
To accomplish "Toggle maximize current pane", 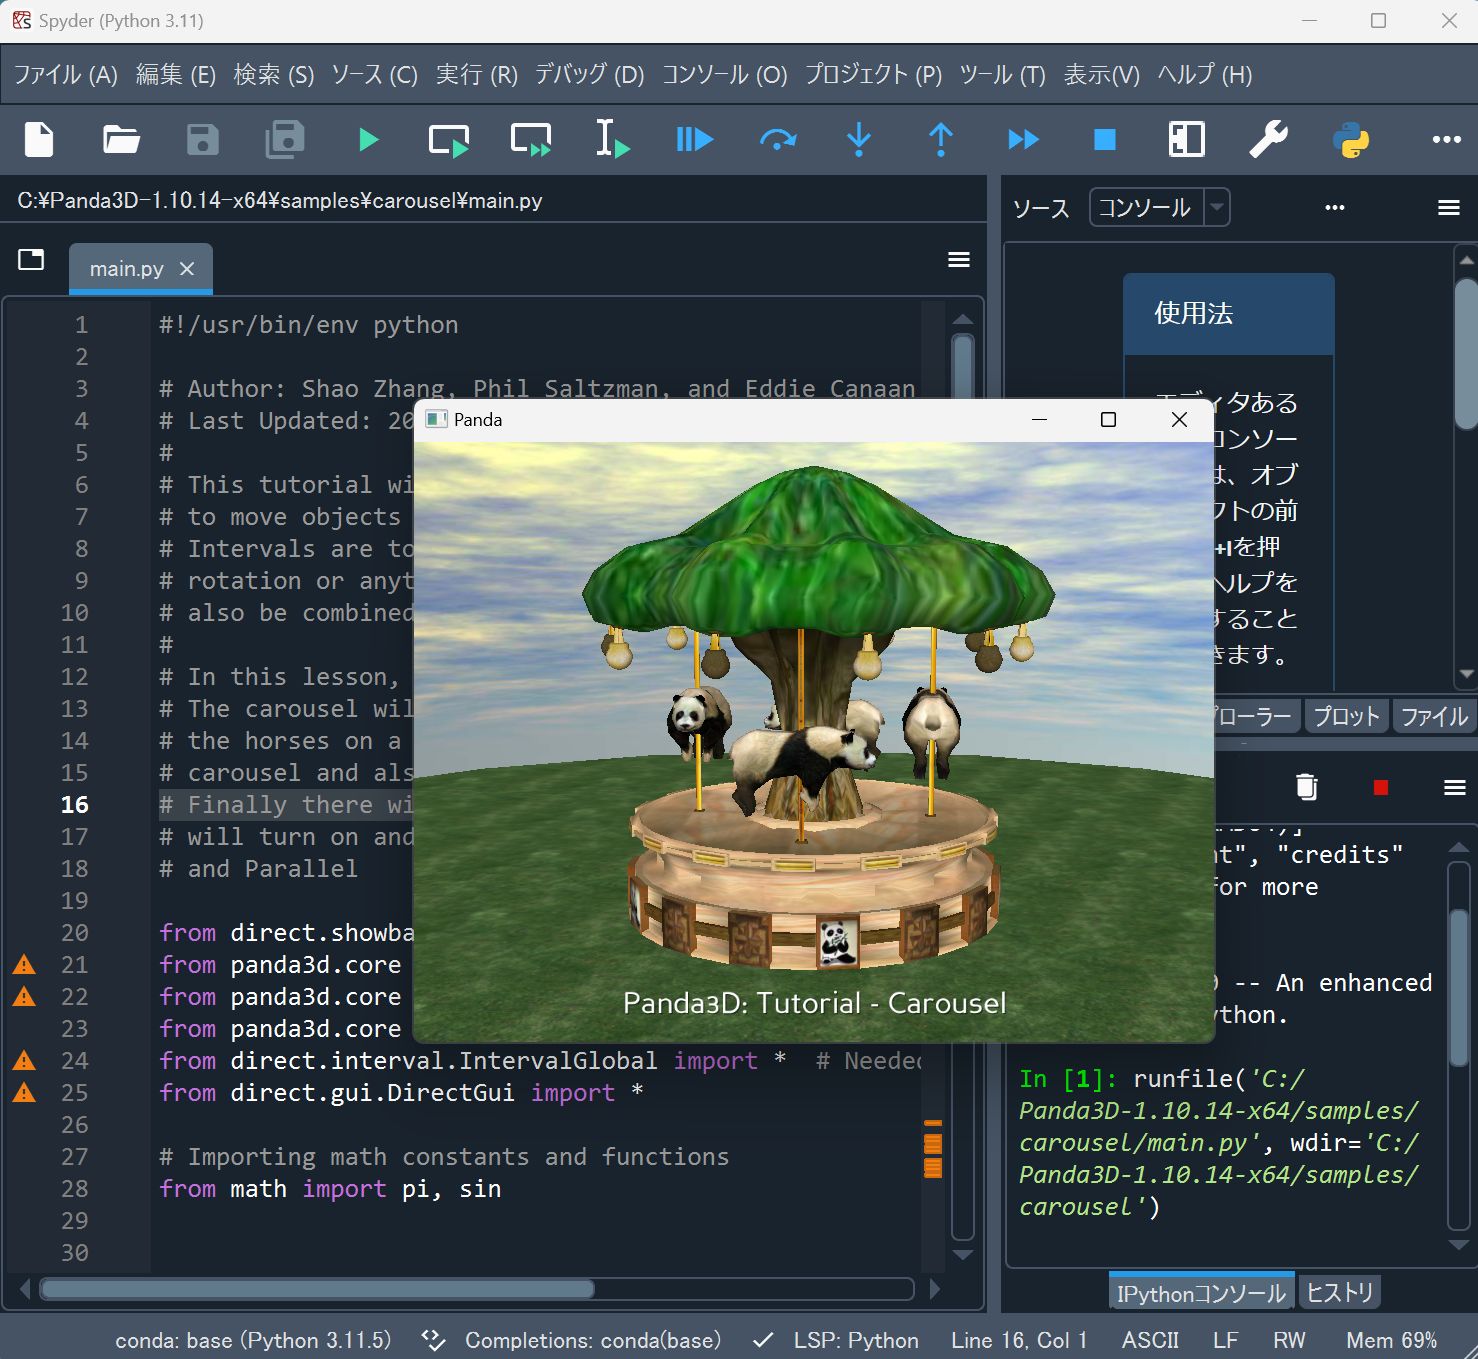I will point(1185,140).
